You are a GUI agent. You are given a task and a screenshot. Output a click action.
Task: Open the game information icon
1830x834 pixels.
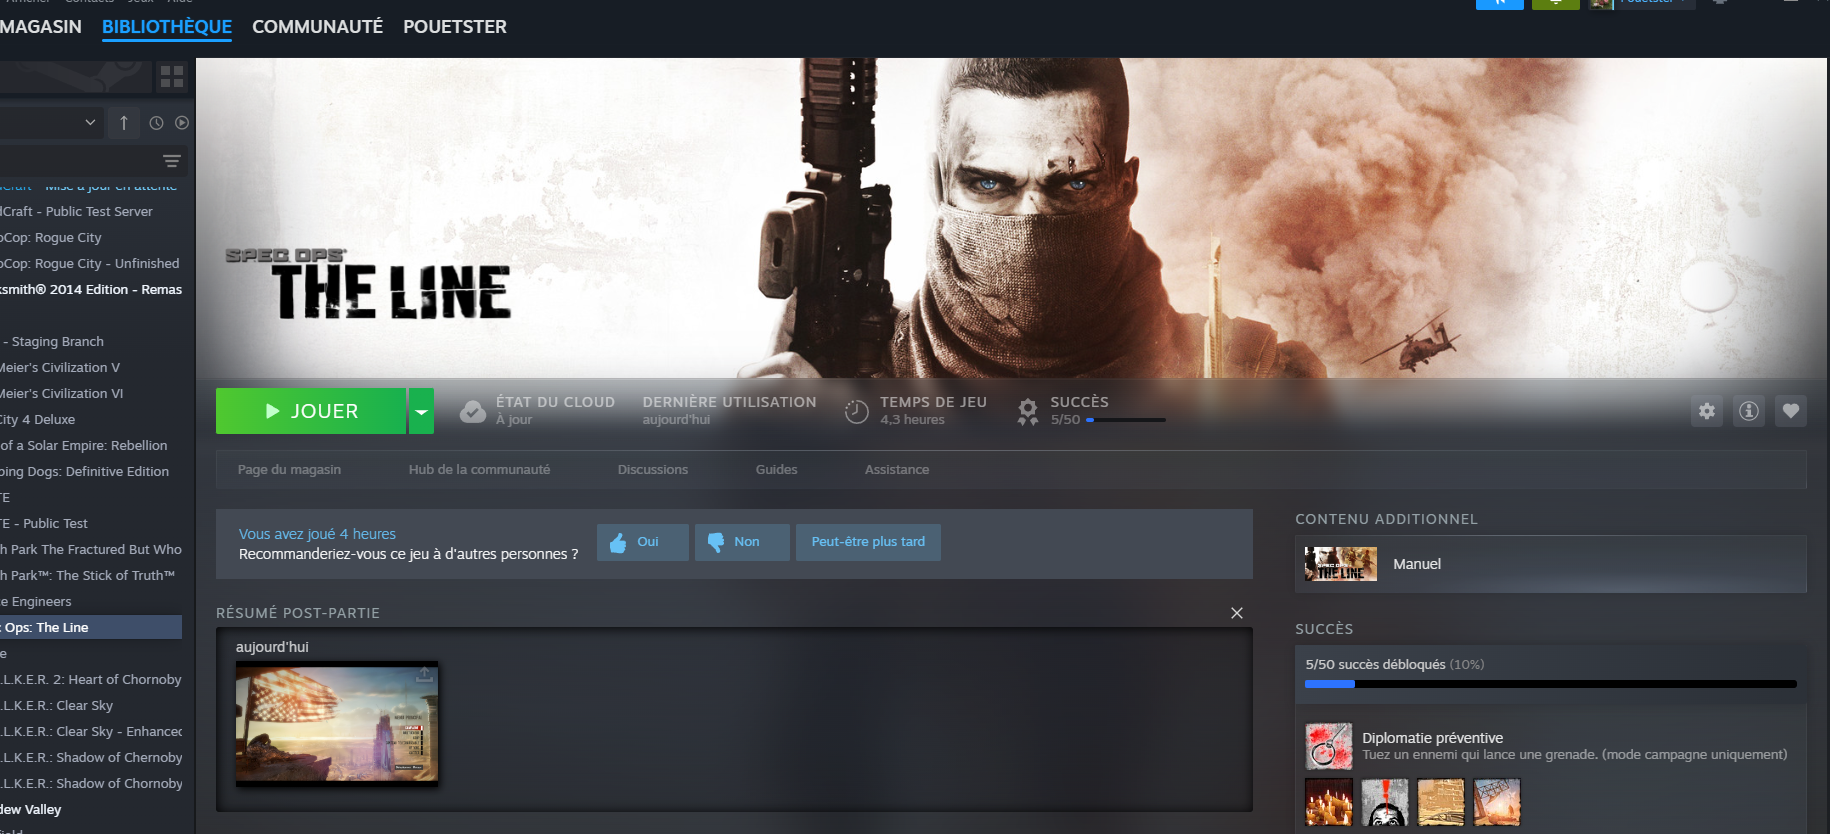(1749, 411)
